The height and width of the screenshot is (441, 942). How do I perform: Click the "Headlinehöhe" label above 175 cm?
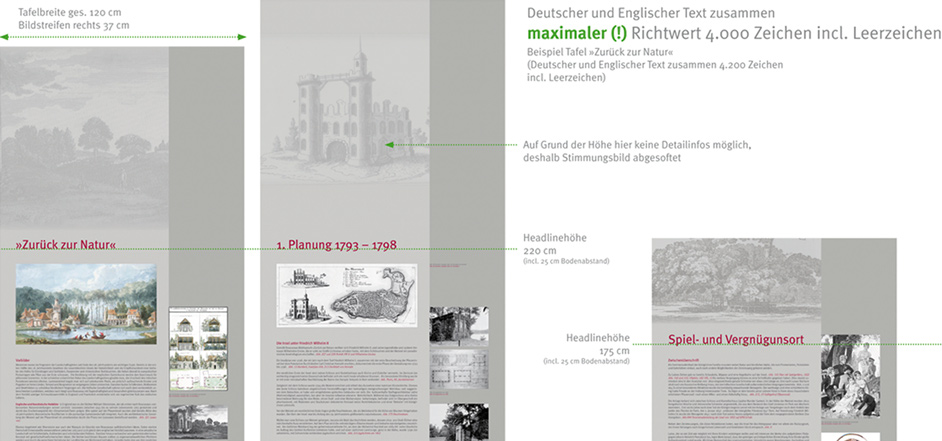(598, 338)
